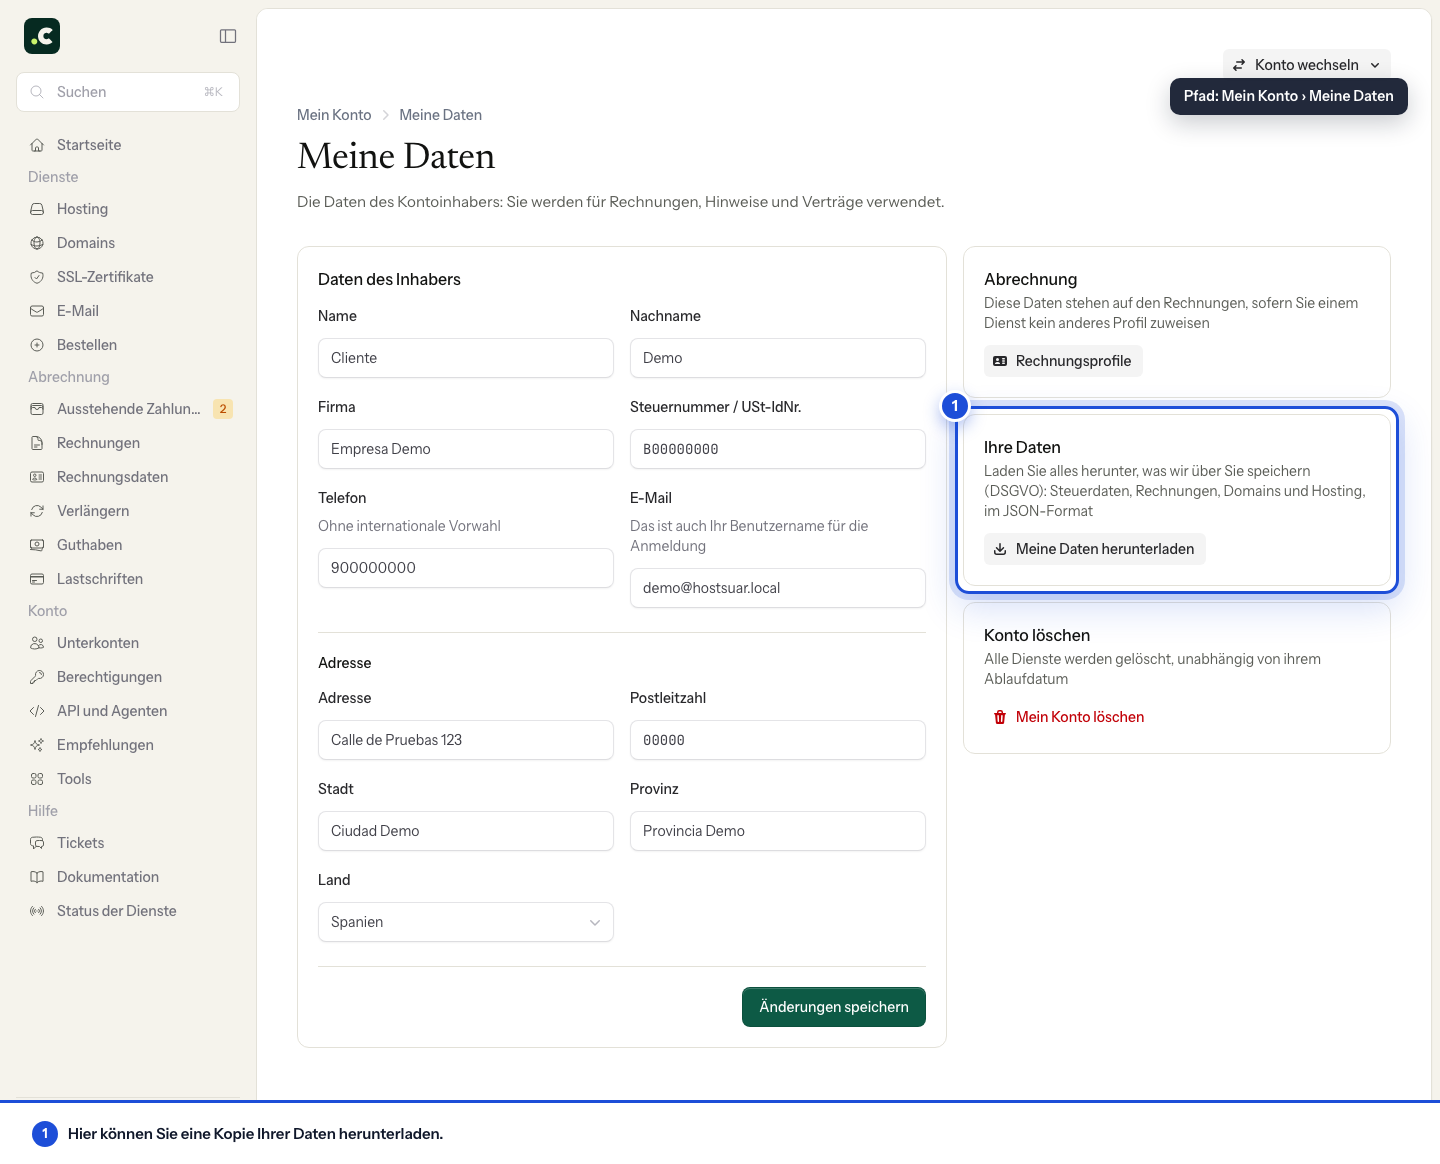Open Empfehlungen in the sidebar

128,745
